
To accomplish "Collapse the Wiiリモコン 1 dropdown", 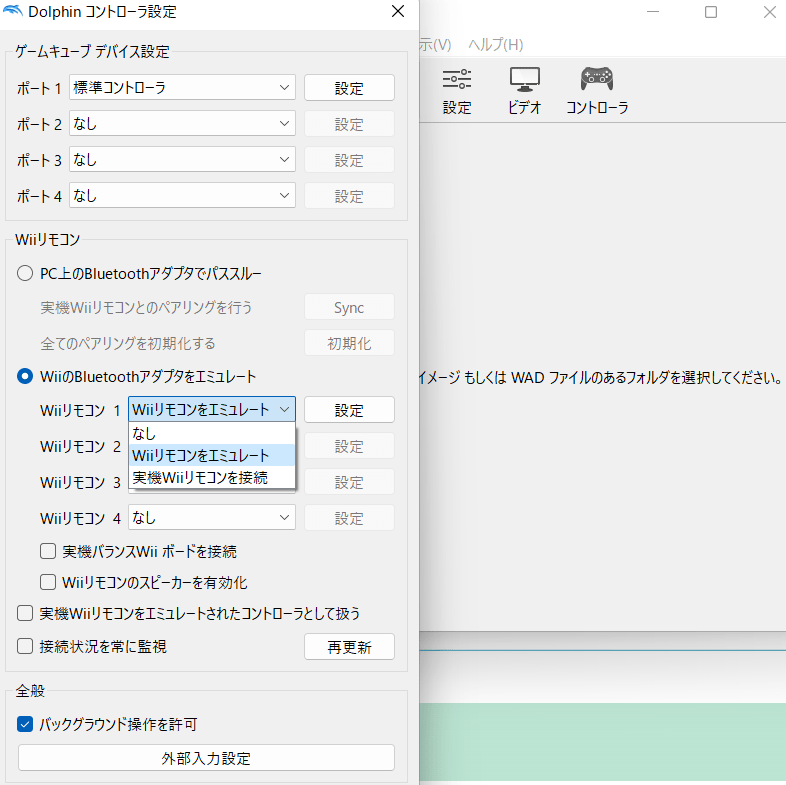I will tap(212, 410).
